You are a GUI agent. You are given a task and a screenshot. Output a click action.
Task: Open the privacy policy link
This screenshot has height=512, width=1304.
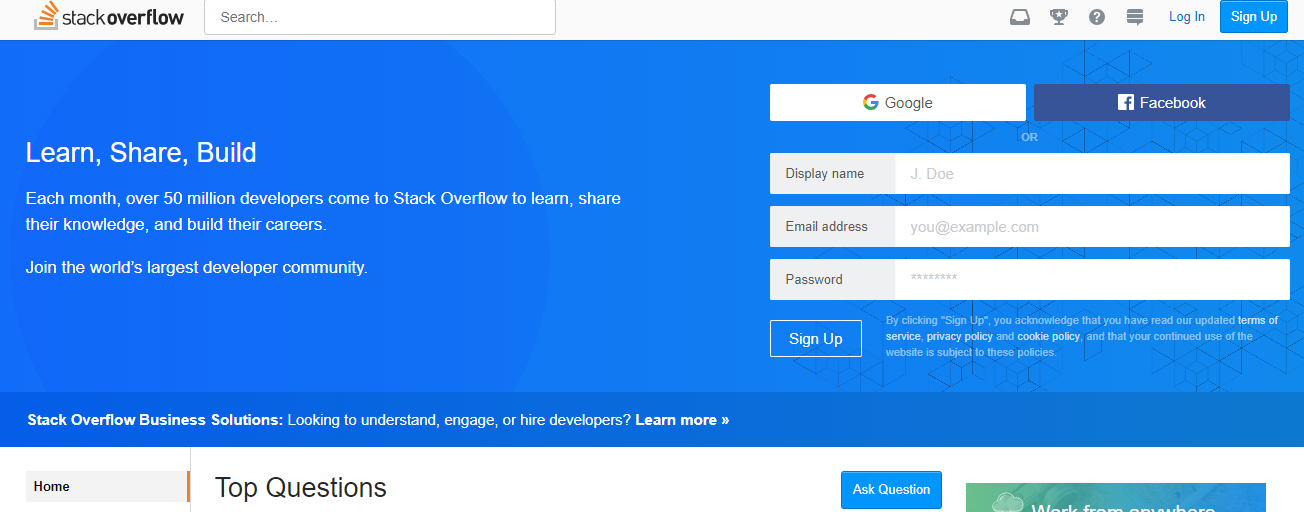(x=959, y=337)
